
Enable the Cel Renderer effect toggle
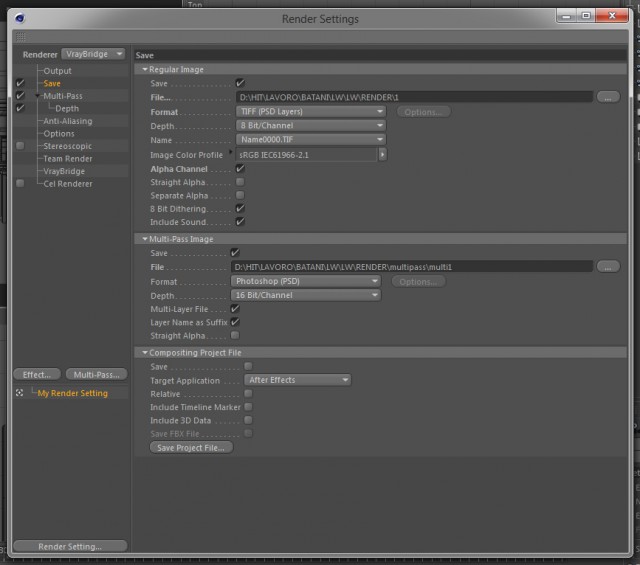coord(20,183)
